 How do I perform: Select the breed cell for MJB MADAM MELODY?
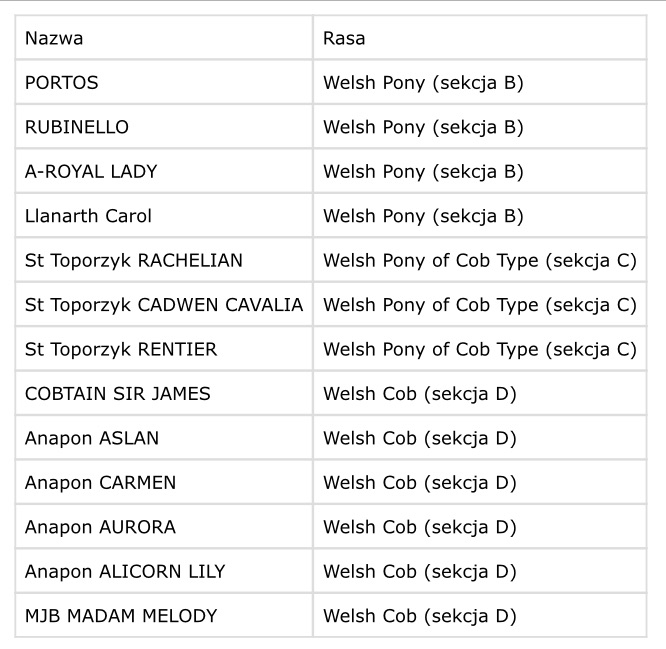point(419,616)
